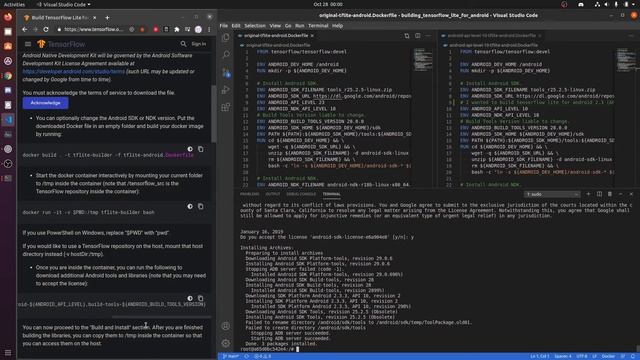This screenshot has height=360, width=640.
Task: Click the Chrome page vertical scrollbar
Action: click(x=213, y=113)
